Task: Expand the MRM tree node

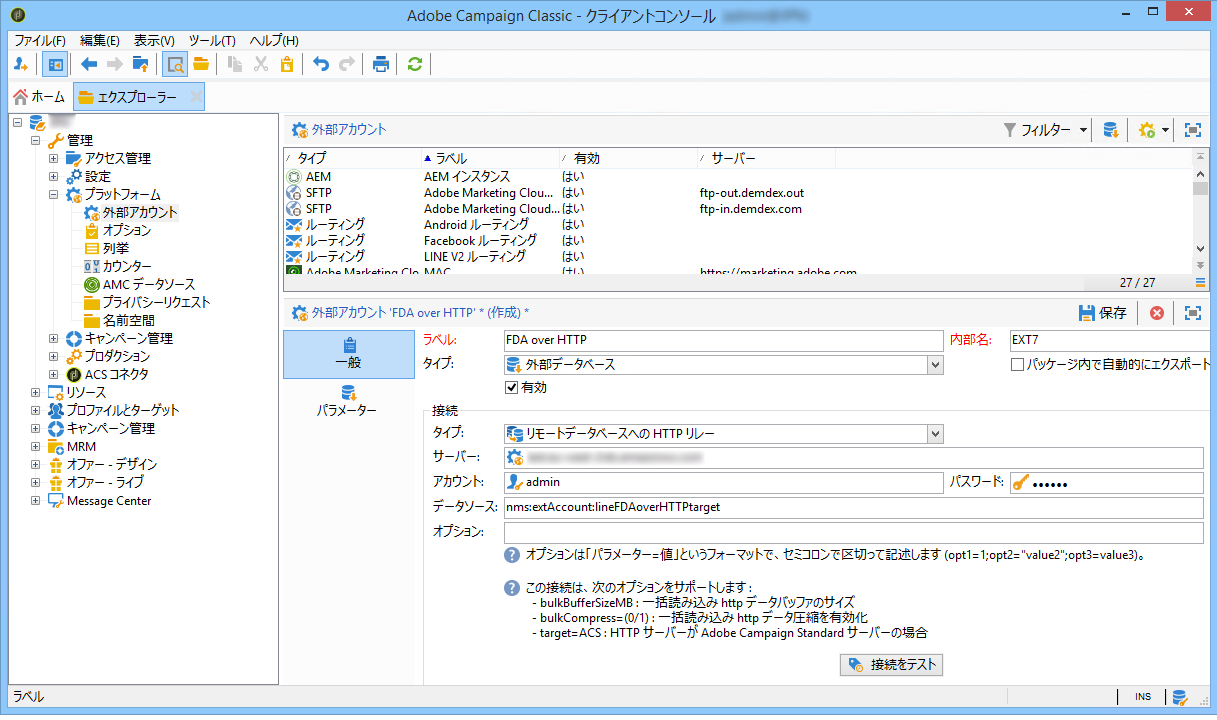Action: 35,446
